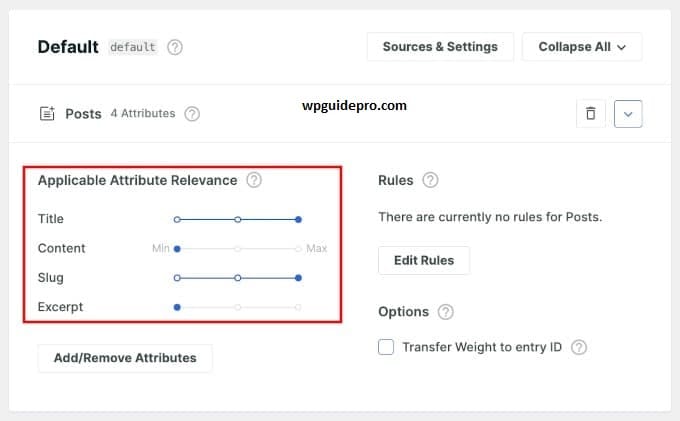Image resolution: width=680 pixels, height=421 pixels.
Task: Set Slug relevance slider to minimum point
Action: click(x=177, y=278)
